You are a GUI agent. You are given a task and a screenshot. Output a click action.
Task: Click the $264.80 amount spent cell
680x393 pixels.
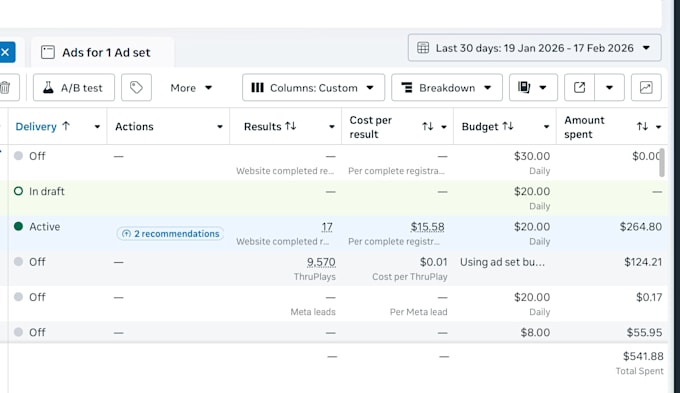click(x=641, y=226)
